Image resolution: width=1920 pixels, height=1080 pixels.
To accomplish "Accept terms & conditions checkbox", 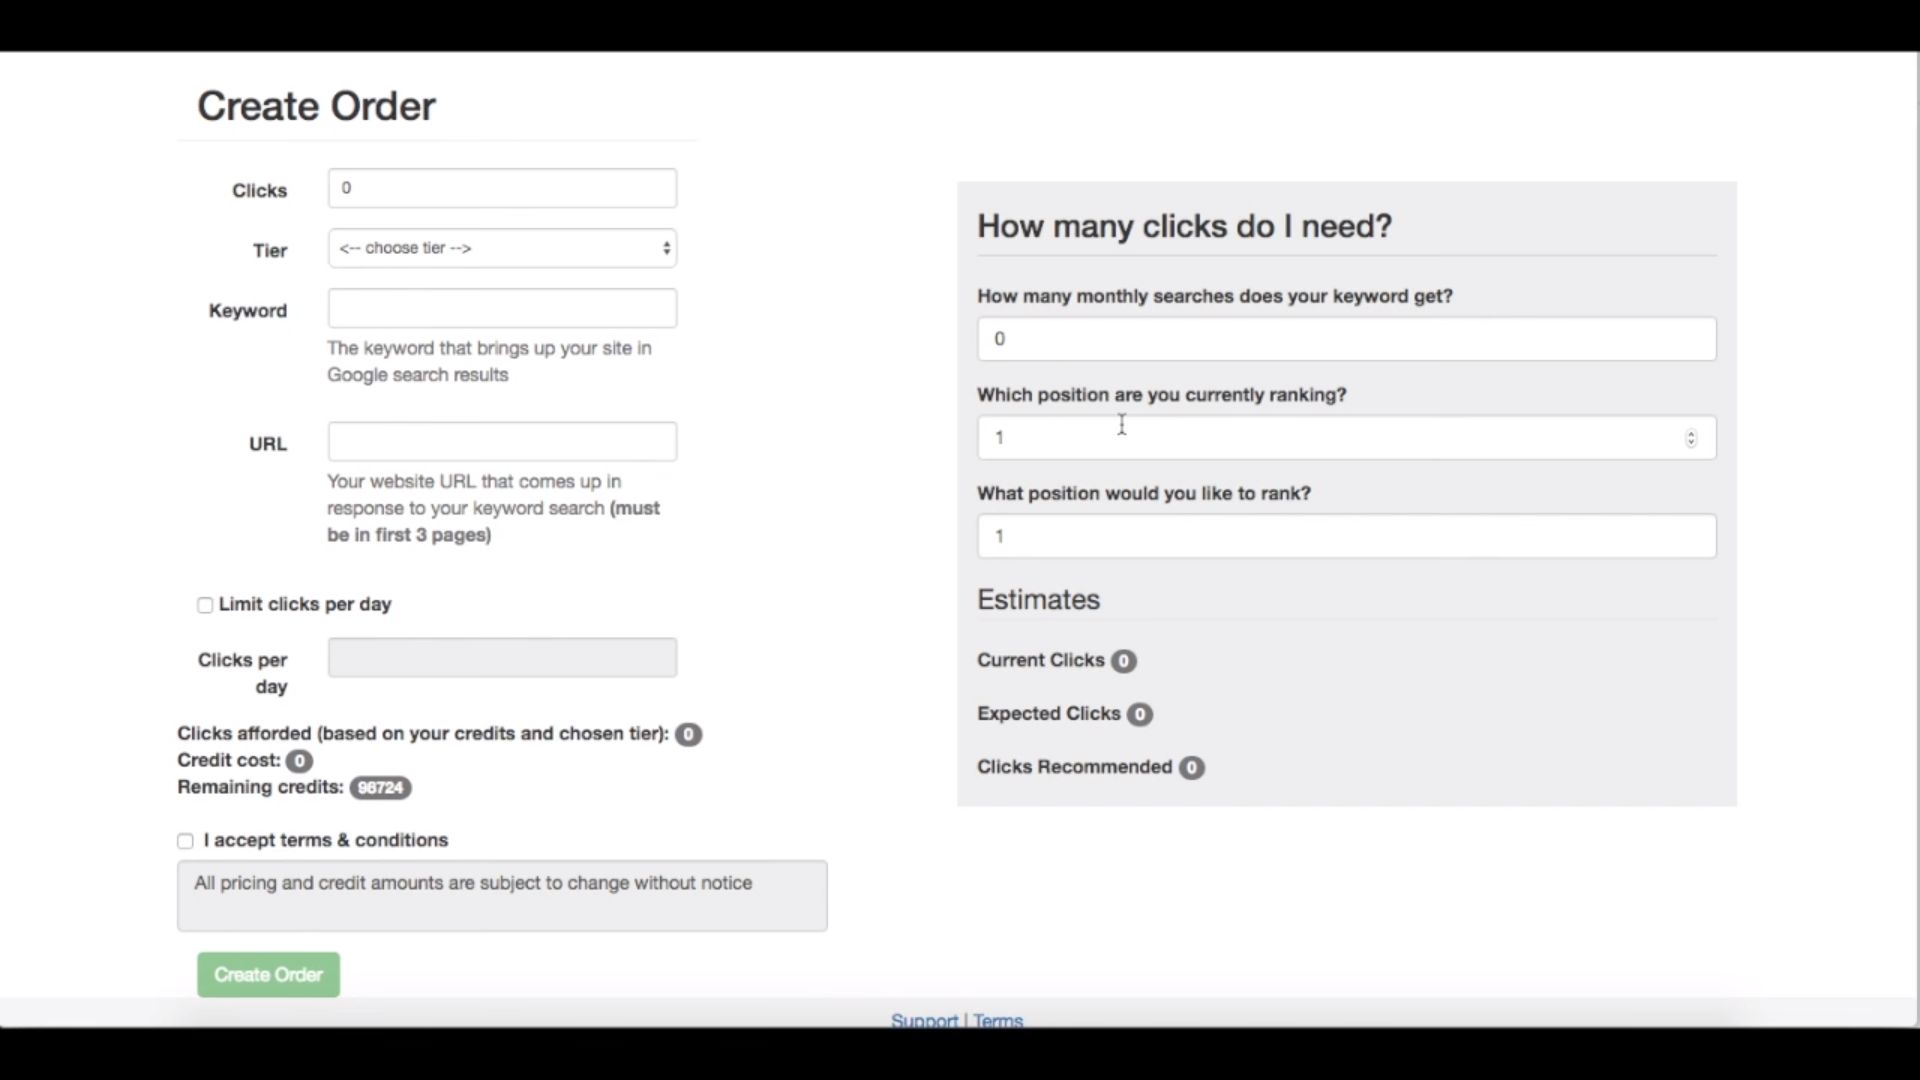I will click(185, 841).
